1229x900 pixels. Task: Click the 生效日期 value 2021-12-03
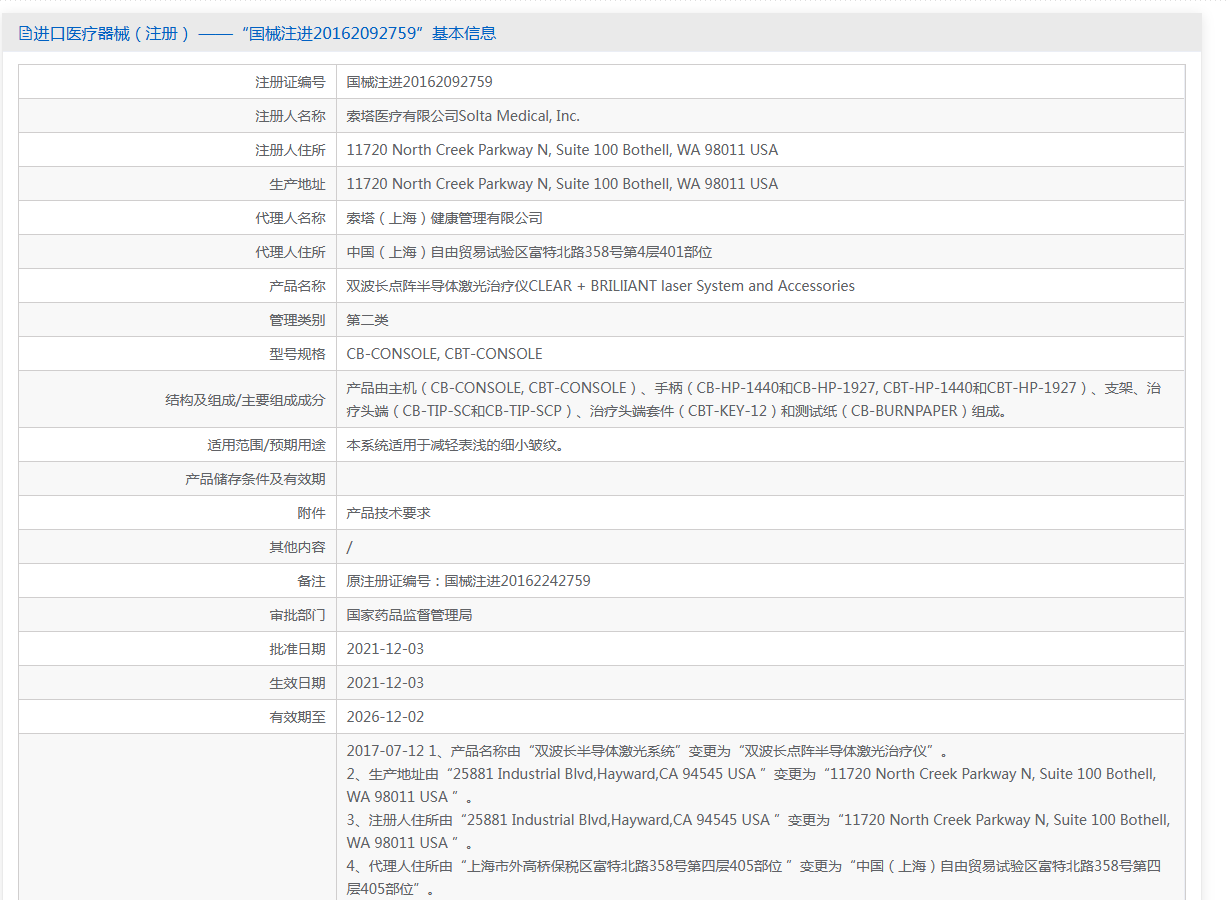pyautogui.click(x=385, y=683)
